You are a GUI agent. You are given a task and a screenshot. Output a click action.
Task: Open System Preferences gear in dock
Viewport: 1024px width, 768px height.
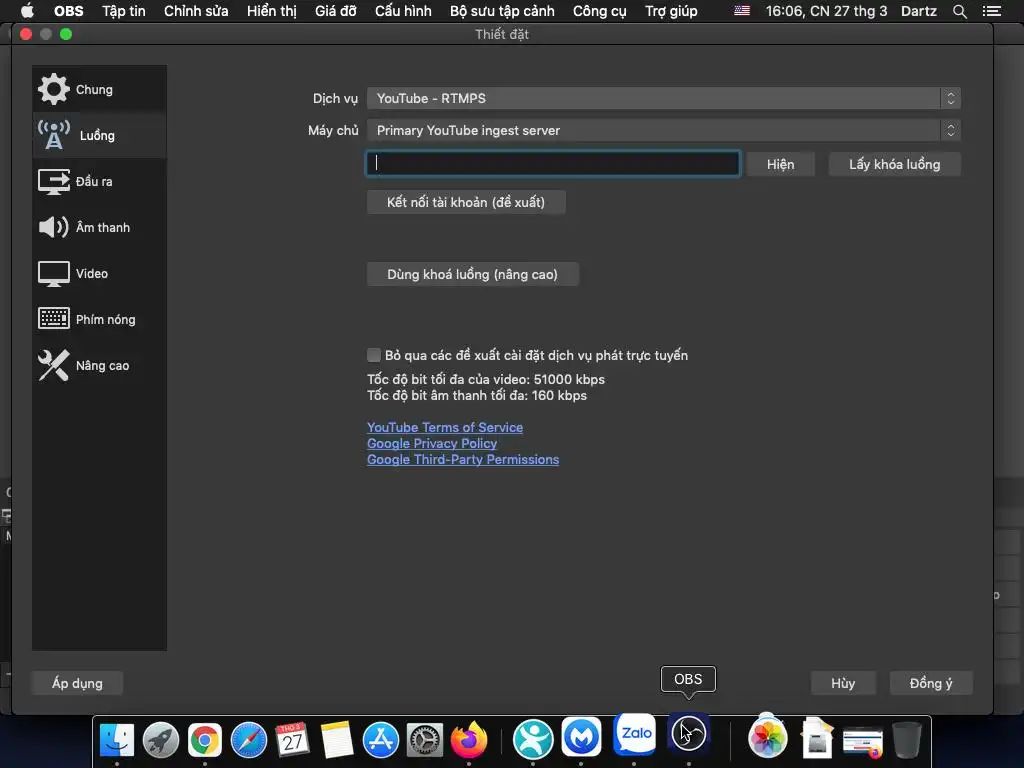(424, 740)
